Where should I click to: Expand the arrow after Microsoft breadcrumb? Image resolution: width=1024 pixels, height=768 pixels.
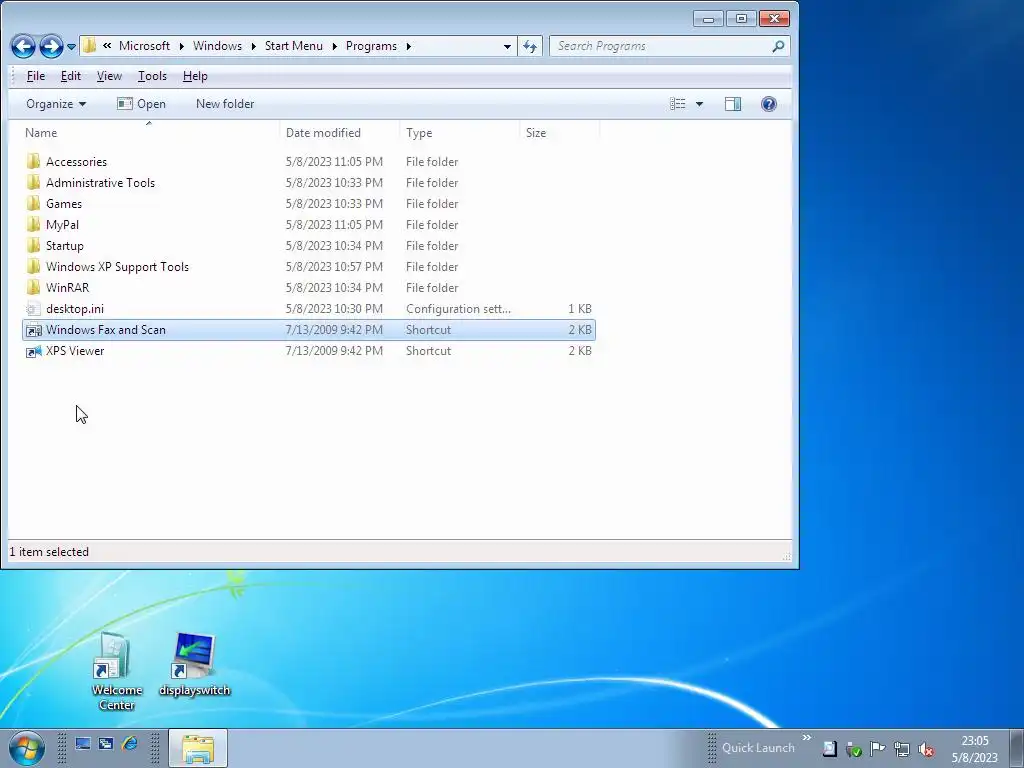tap(182, 46)
